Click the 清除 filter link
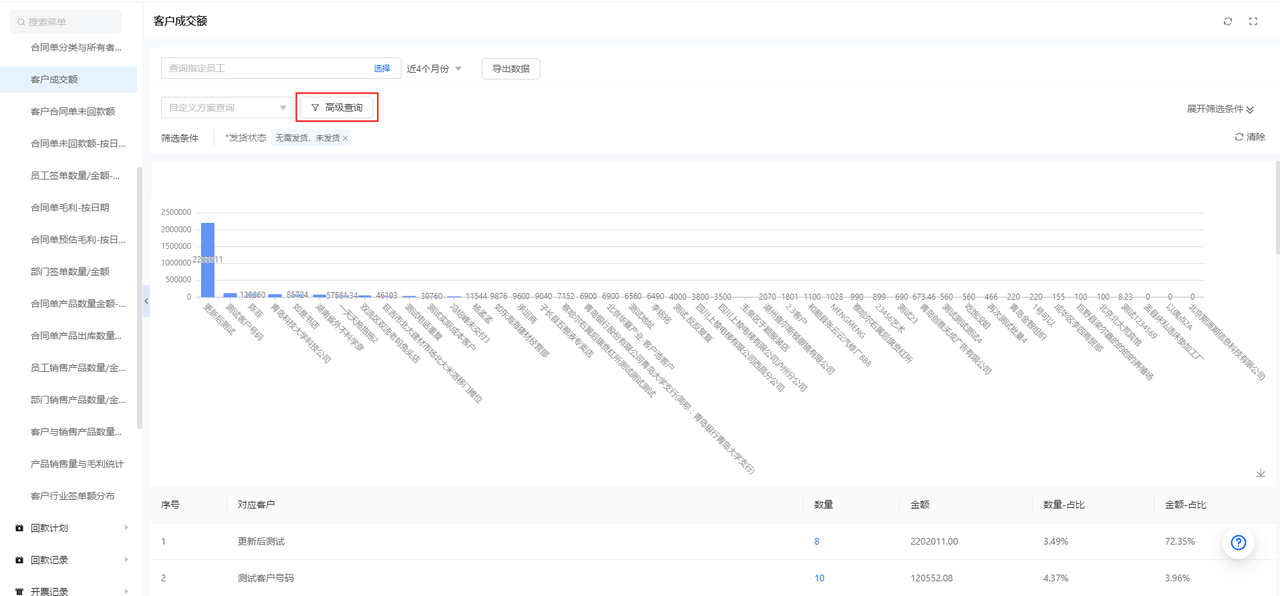1280x596 pixels. 1255,137
